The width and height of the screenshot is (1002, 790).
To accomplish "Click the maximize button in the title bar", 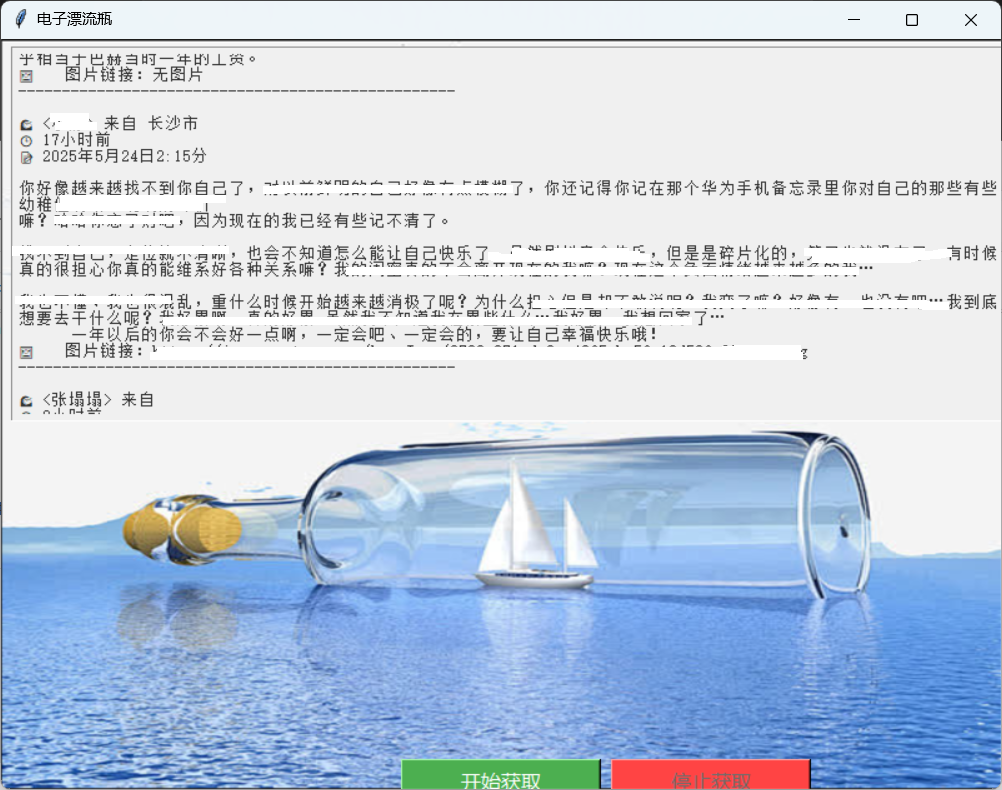I will click(910, 19).
